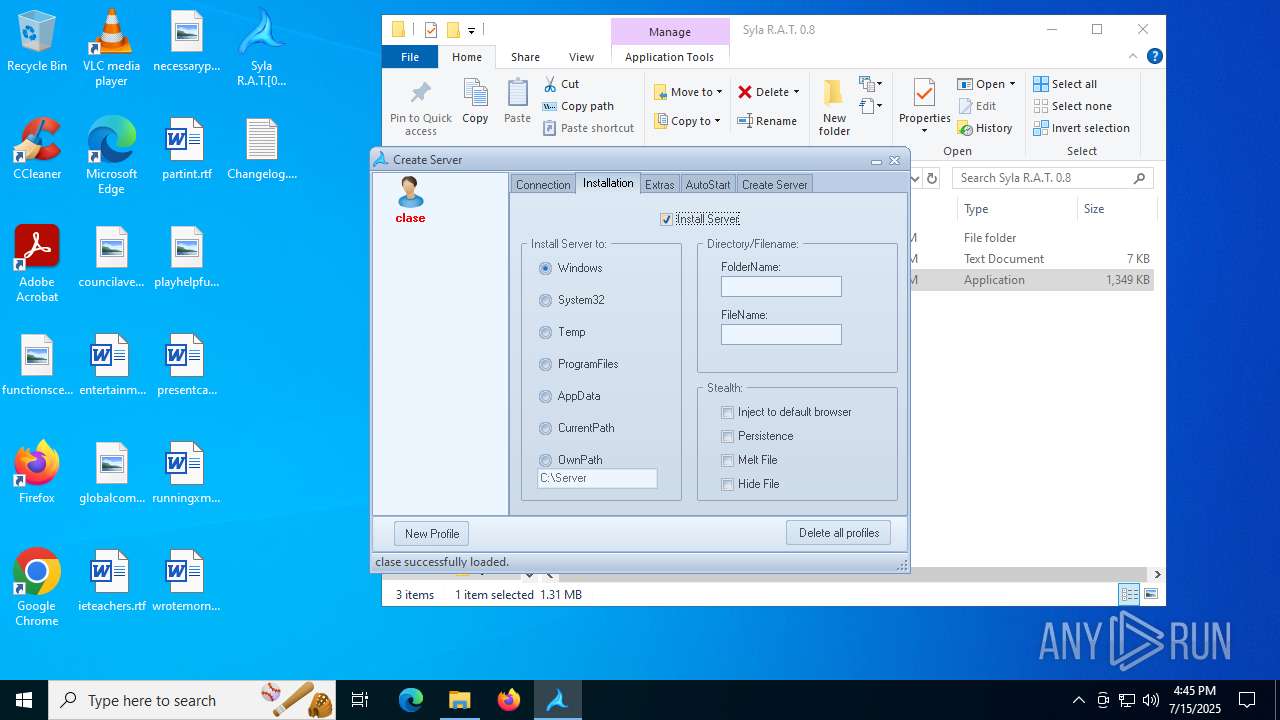This screenshot has height=720, width=1280.
Task: Click the FileName input field
Action: tap(781, 335)
